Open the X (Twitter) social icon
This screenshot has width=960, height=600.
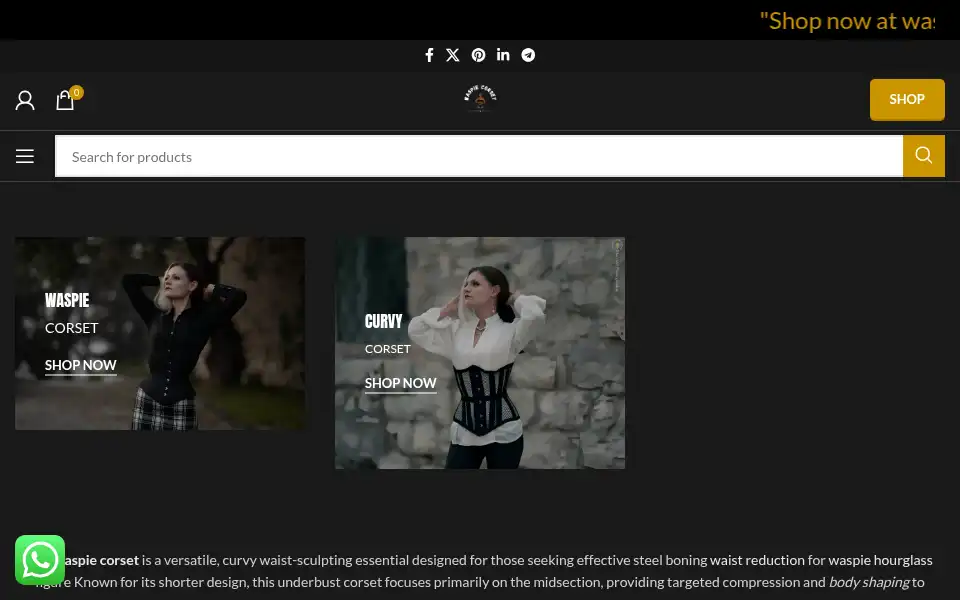coord(452,55)
